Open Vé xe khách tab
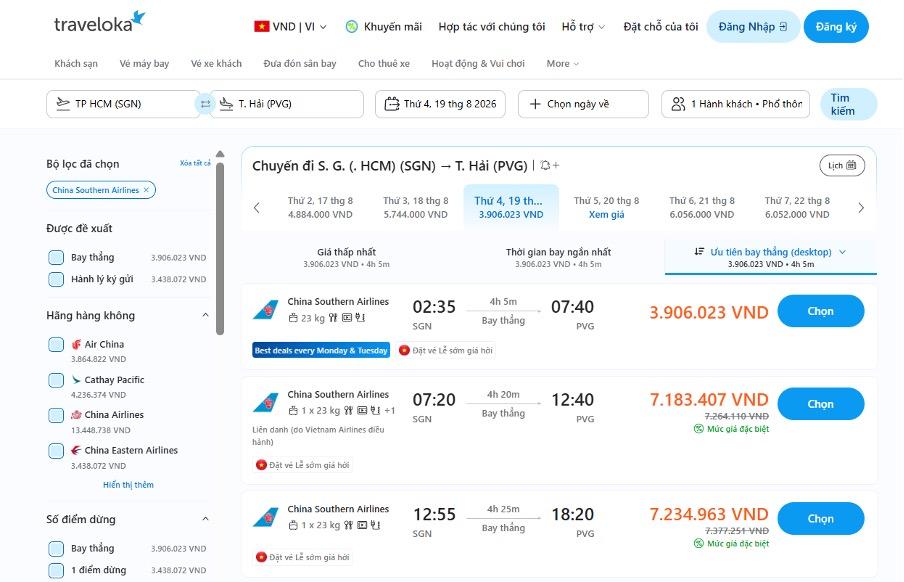The width and height of the screenshot is (904, 582). (x=216, y=63)
